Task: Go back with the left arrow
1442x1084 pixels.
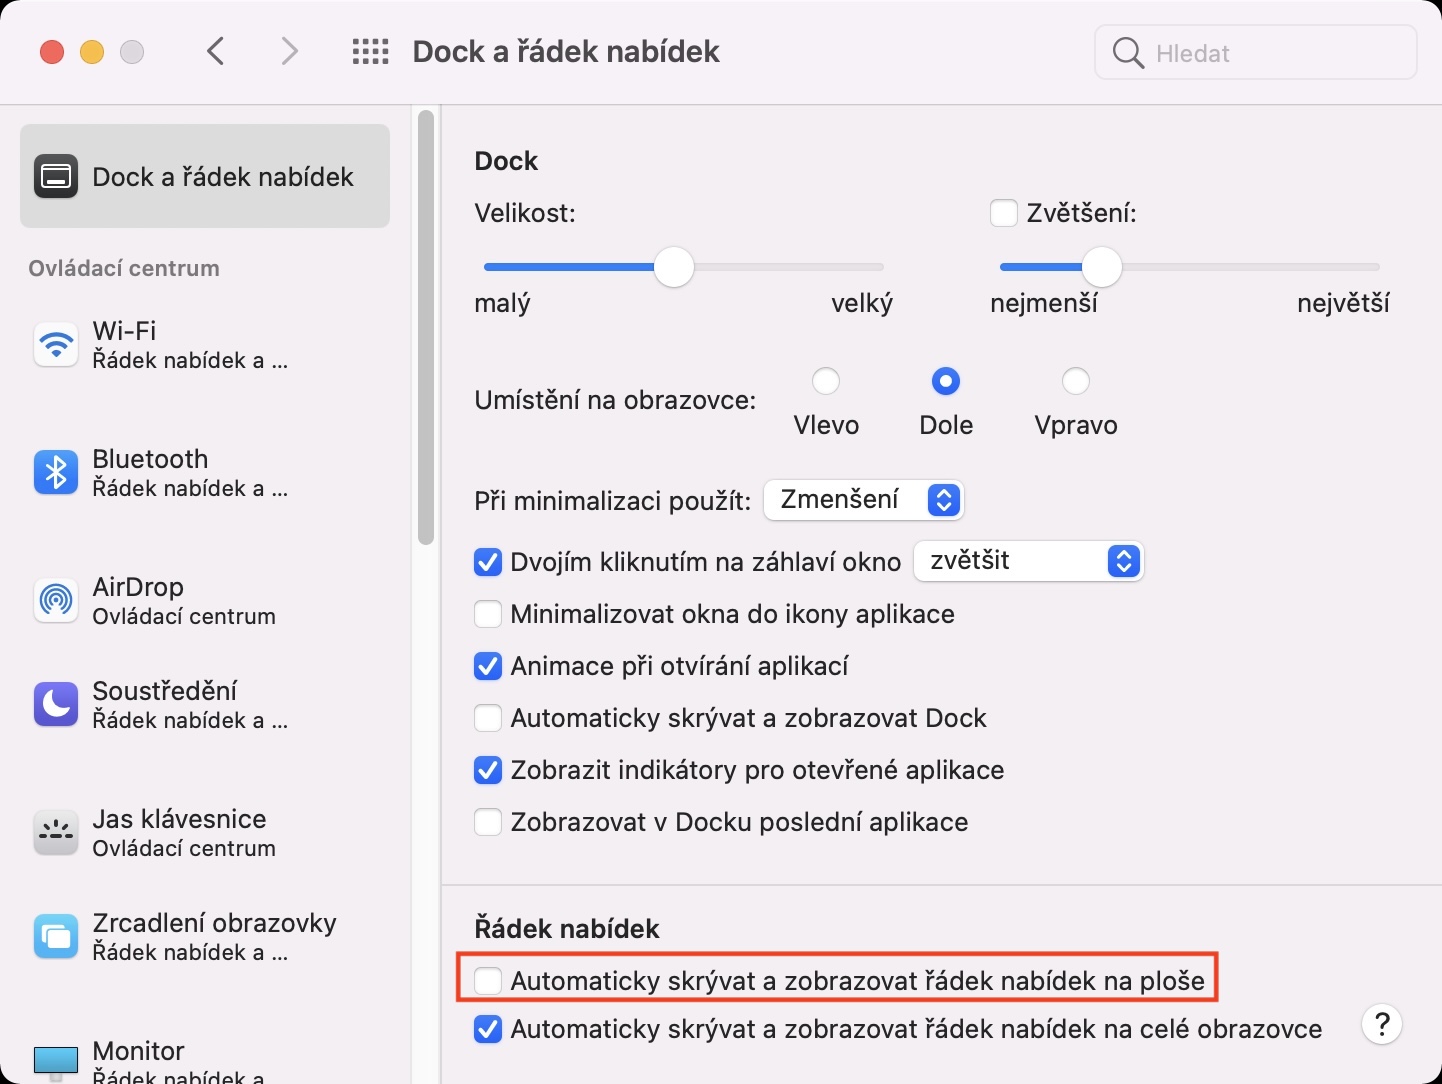Action: pos(216,52)
